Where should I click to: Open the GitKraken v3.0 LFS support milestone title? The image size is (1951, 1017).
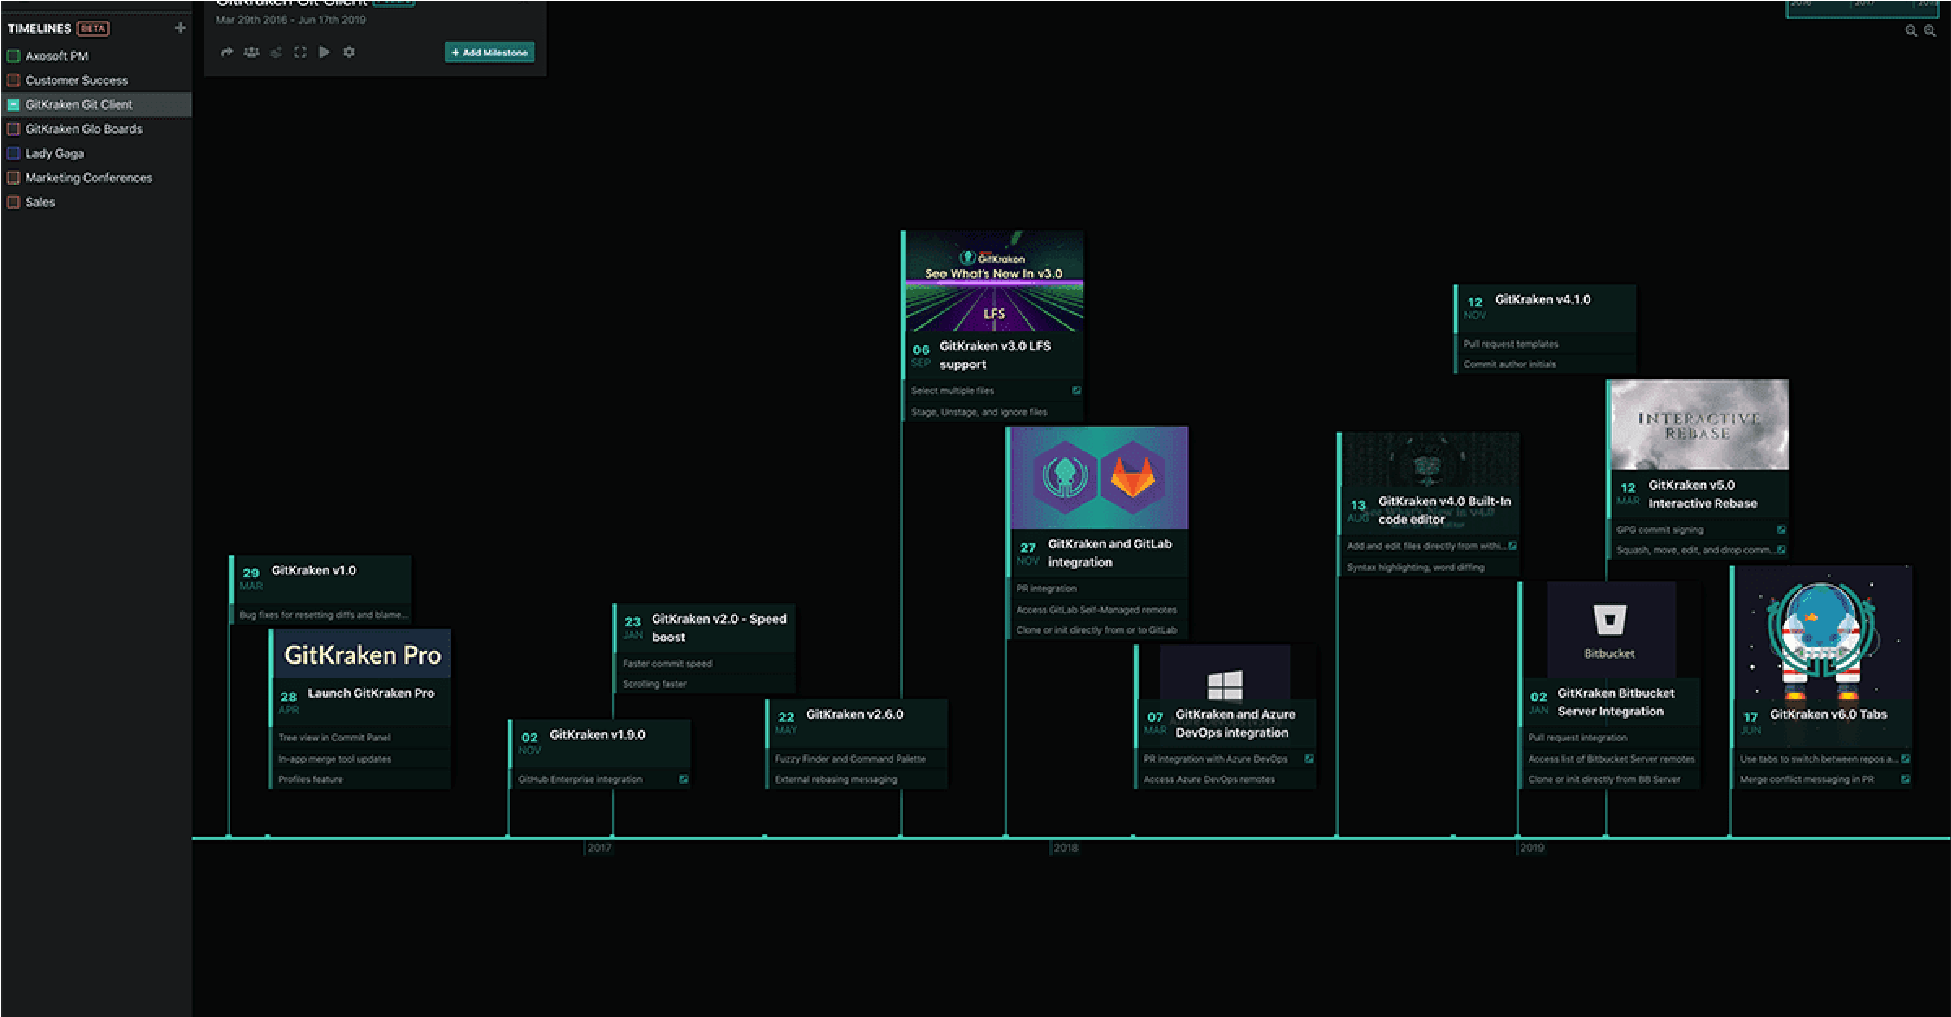pos(995,355)
